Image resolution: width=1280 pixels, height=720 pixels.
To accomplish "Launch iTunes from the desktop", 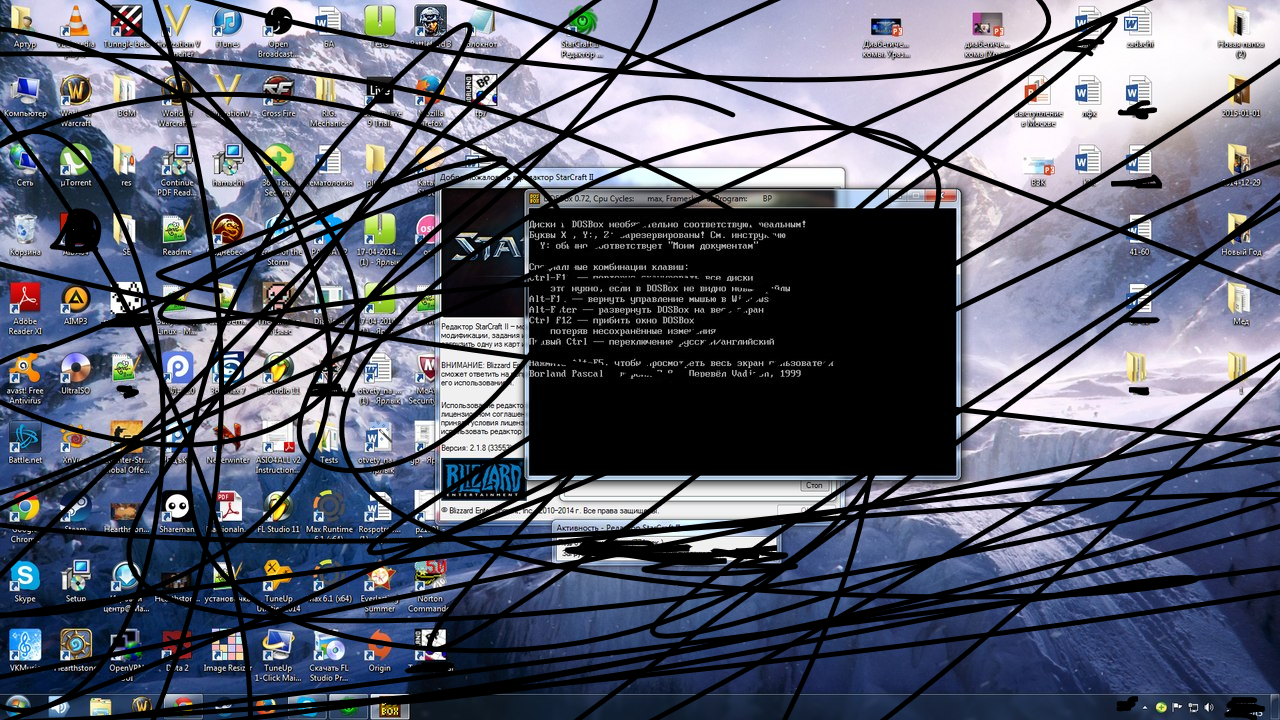I will tap(227, 24).
